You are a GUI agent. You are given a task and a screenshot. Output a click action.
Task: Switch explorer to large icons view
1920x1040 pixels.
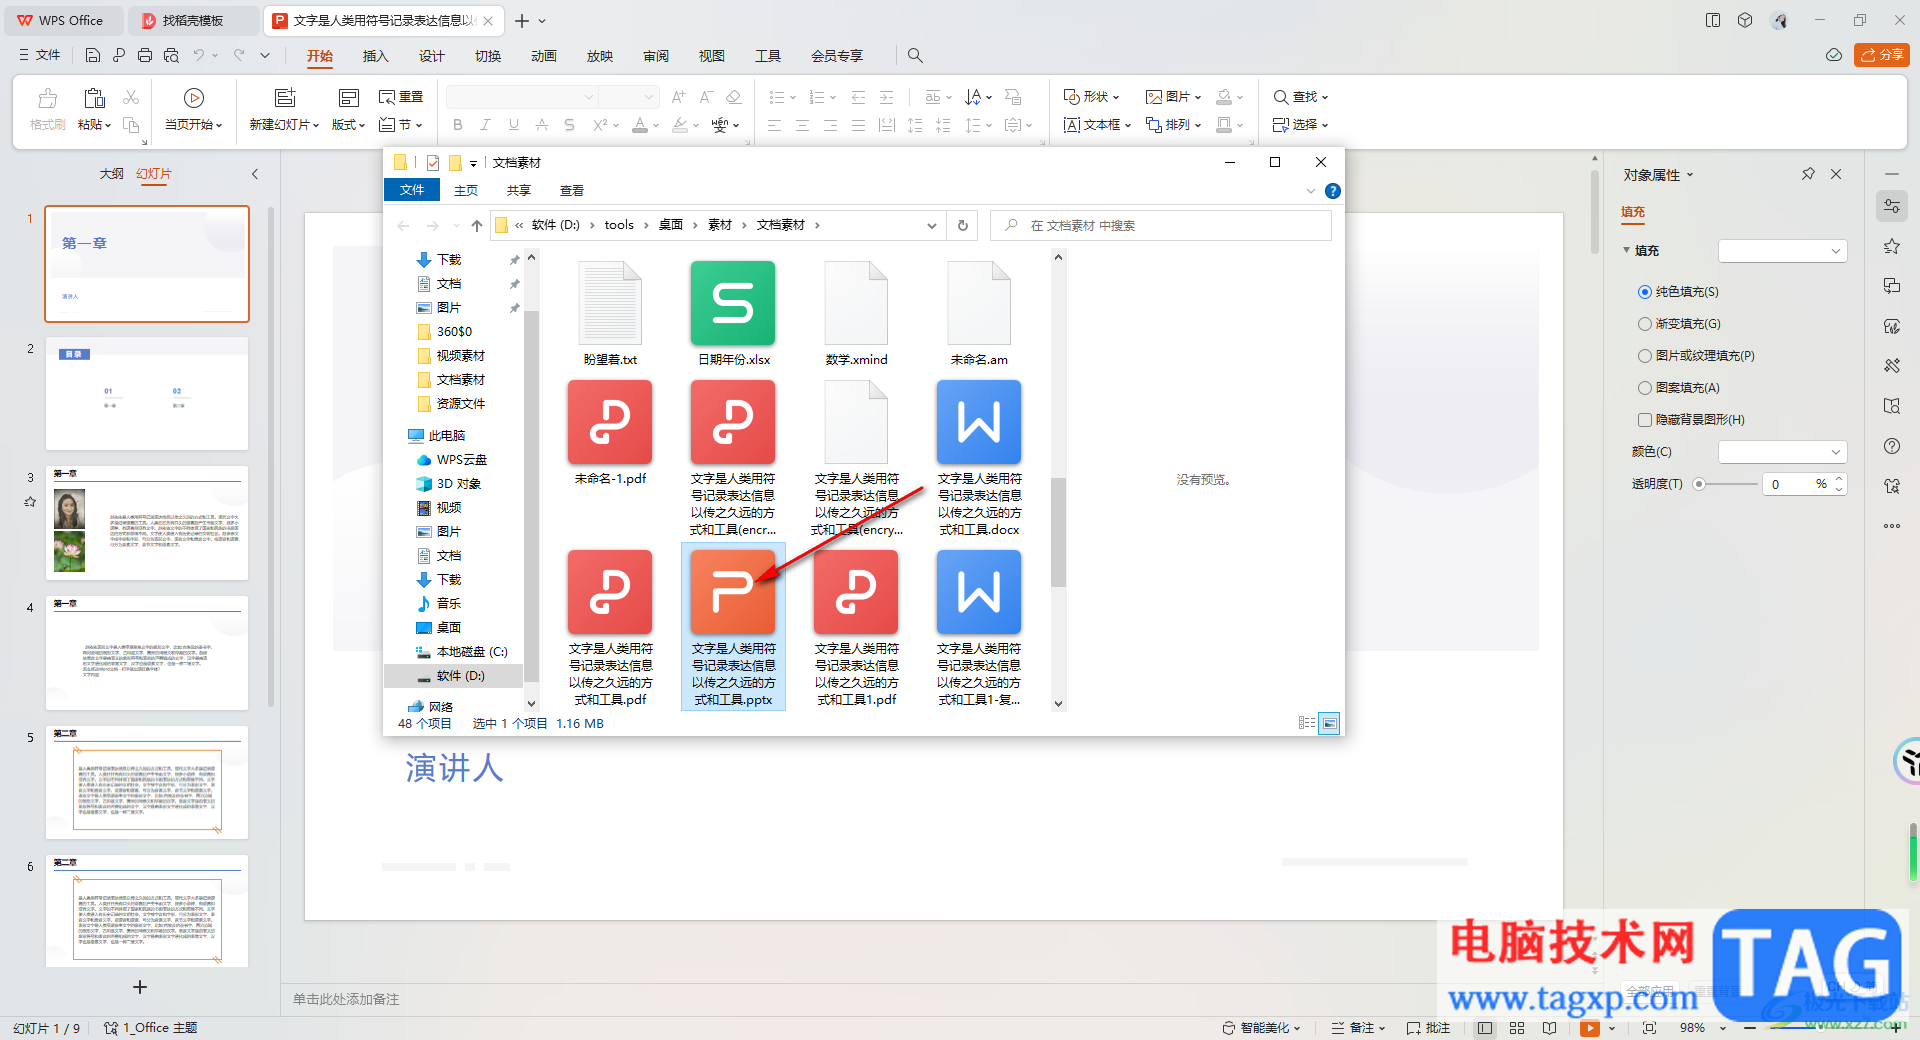pos(1329,723)
